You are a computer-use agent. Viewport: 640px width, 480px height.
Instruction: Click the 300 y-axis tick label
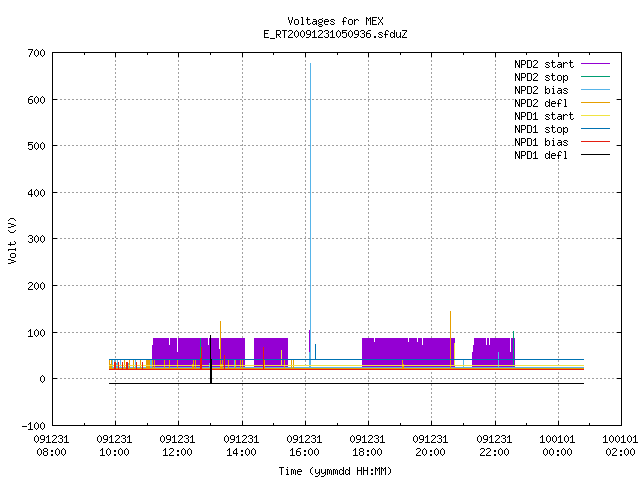click(36, 239)
